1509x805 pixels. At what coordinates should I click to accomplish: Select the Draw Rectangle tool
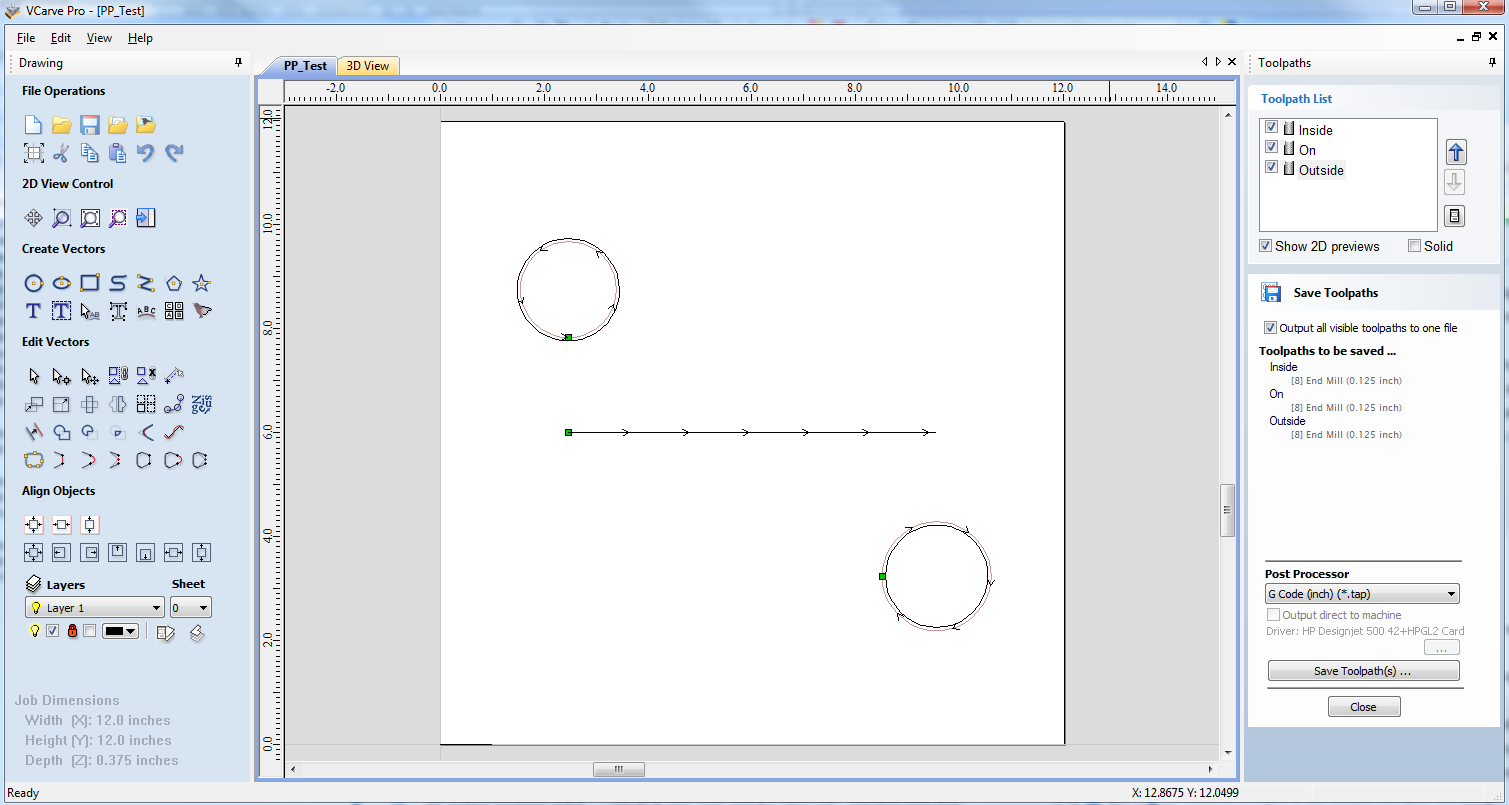point(89,283)
